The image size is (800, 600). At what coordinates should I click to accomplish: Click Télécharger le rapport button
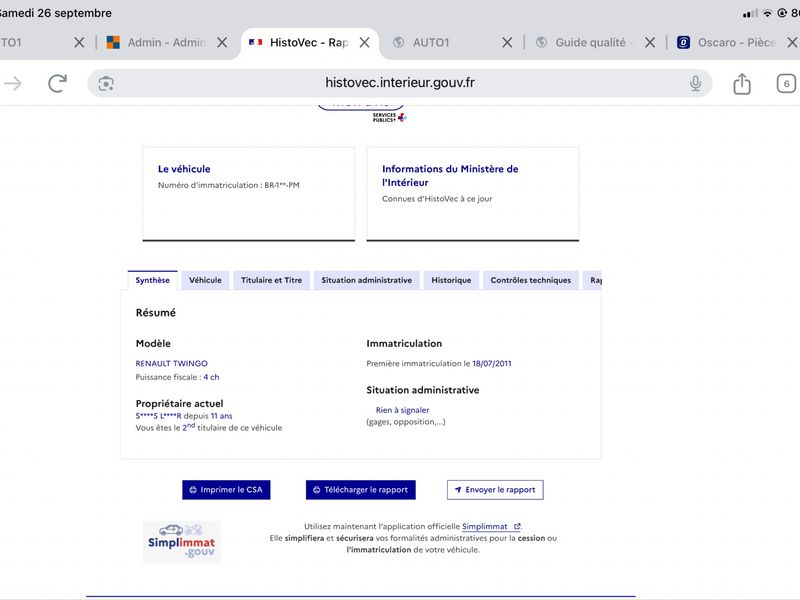click(361, 490)
